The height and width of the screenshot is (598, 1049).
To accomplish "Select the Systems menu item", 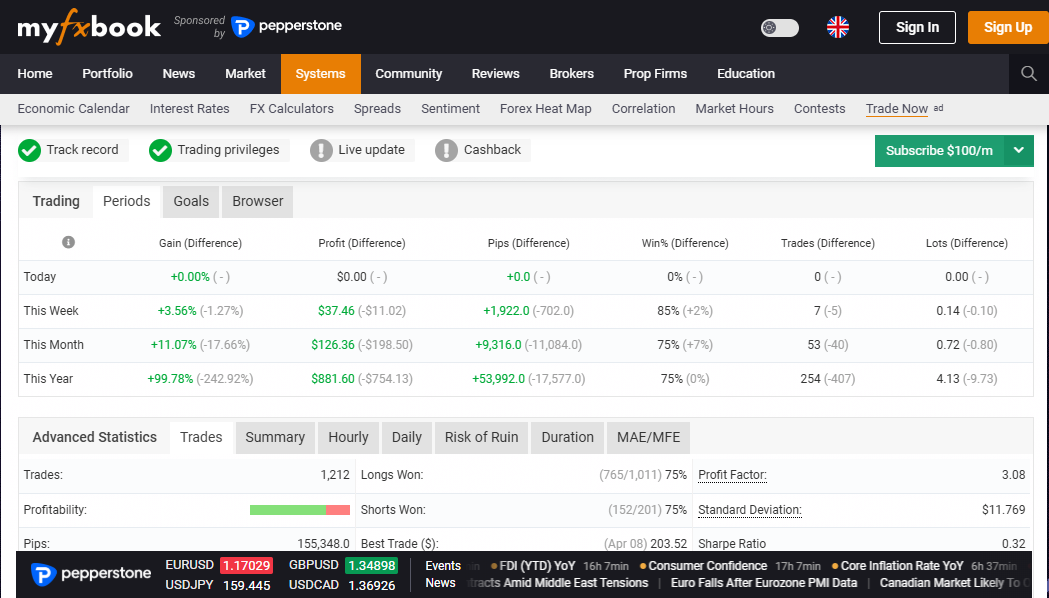I will pos(320,74).
